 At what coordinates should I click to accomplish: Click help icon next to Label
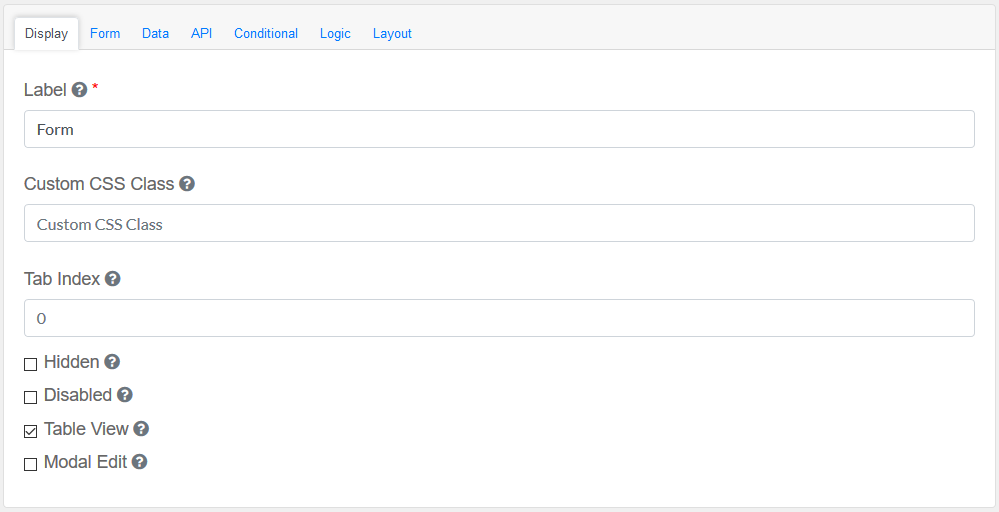80,90
